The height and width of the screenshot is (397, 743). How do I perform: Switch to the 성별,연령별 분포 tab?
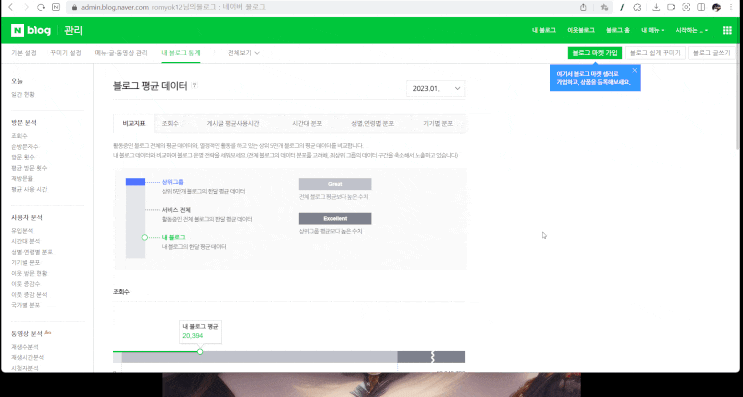372,124
